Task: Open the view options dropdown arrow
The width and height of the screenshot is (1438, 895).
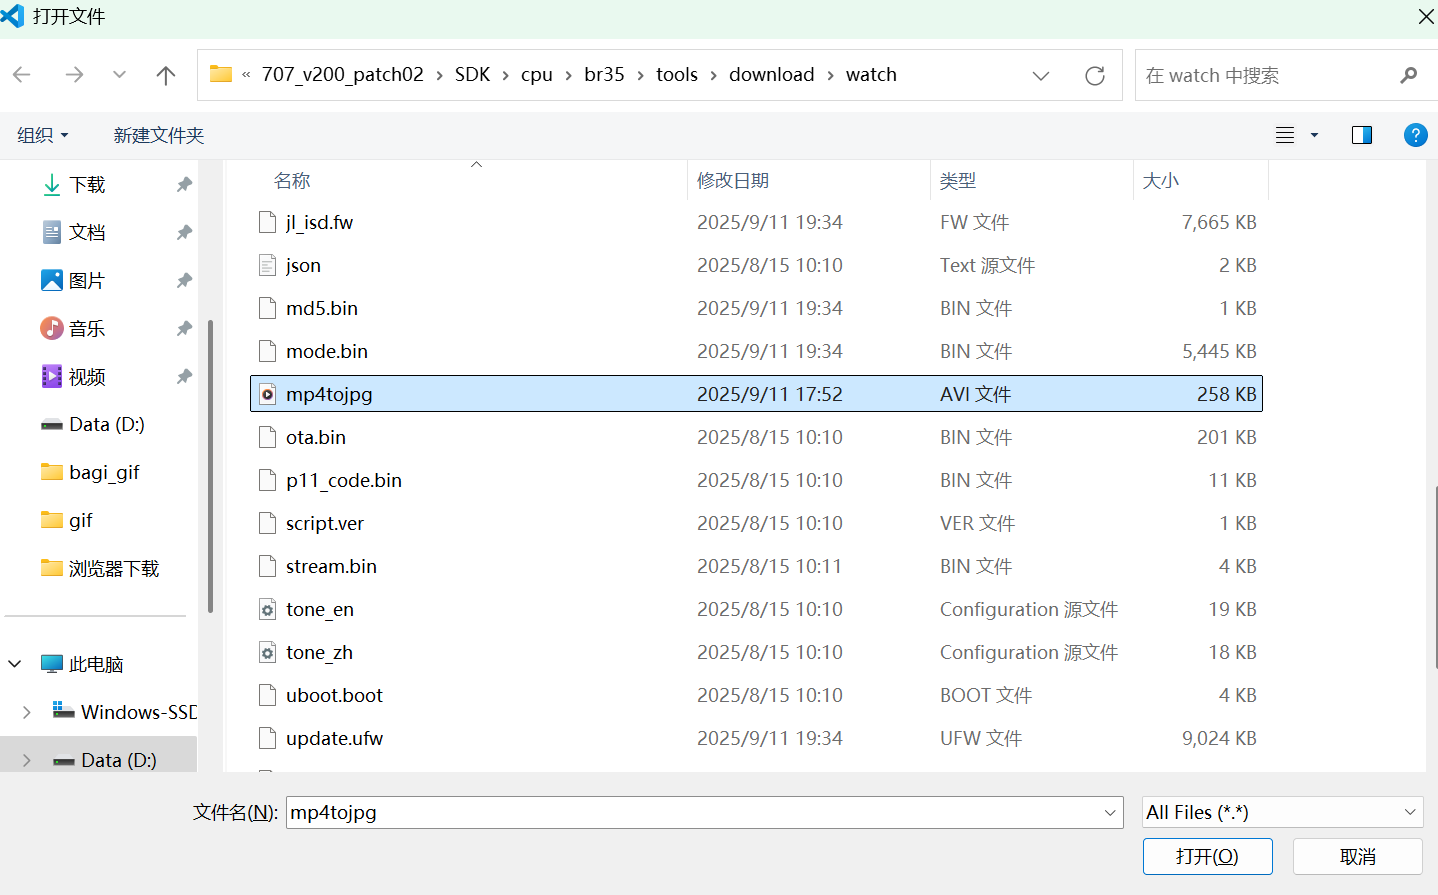Action: pyautogui.click(x=1314, y=135)
